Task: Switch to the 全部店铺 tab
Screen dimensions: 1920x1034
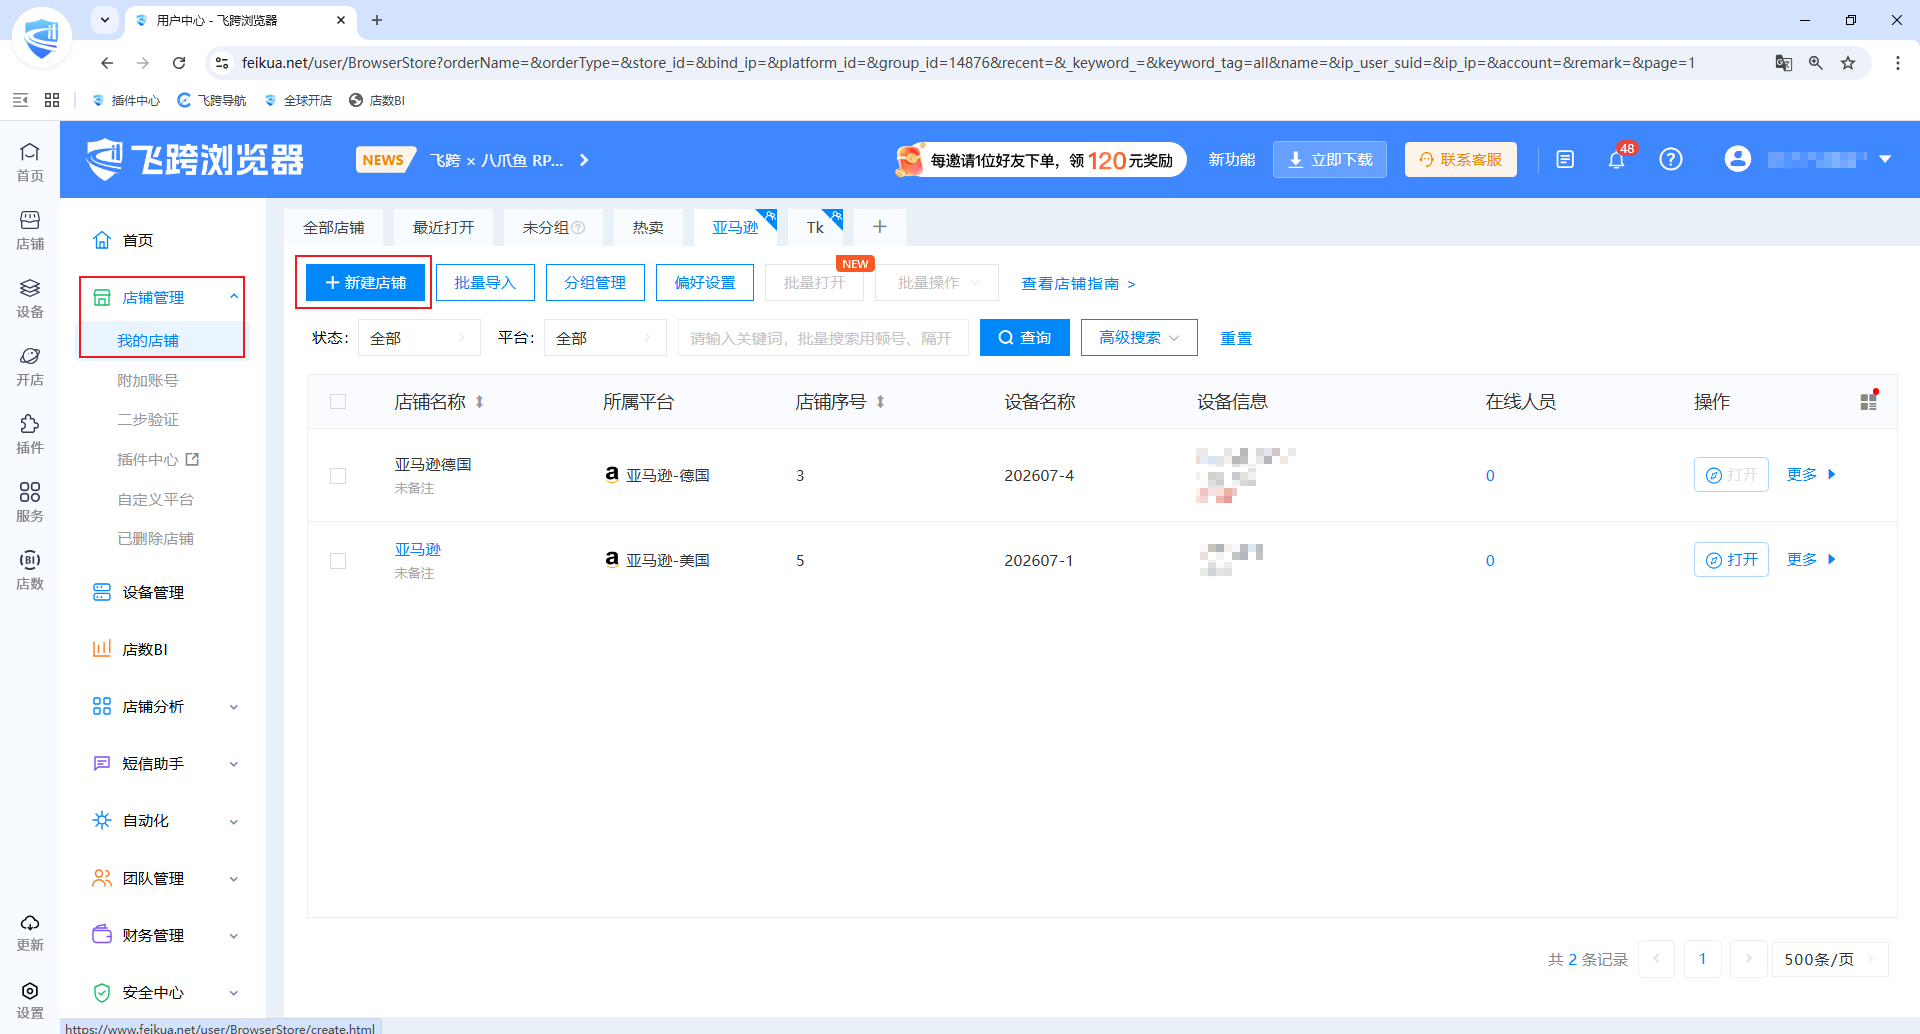Action: point(334,228)
